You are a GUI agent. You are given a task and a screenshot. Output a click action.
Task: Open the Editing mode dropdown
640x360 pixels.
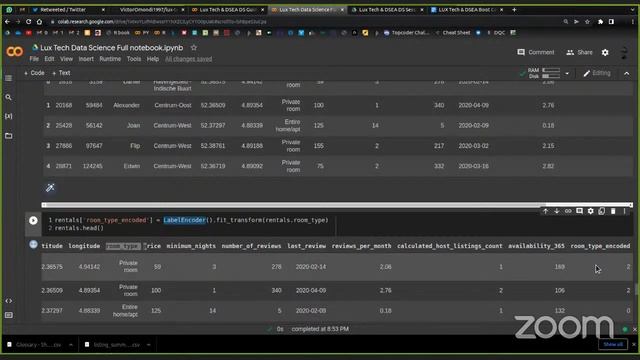click(x=597, y=73)
